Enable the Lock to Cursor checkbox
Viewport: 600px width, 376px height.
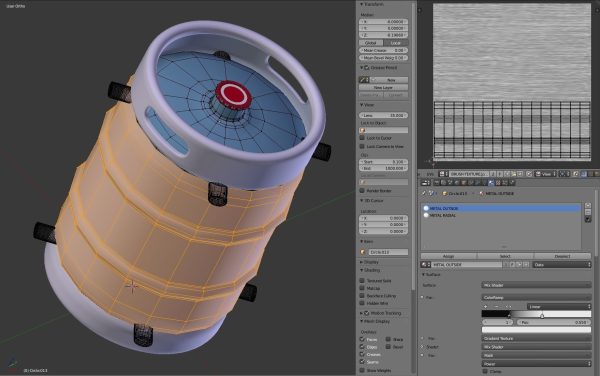coord(362,138)
